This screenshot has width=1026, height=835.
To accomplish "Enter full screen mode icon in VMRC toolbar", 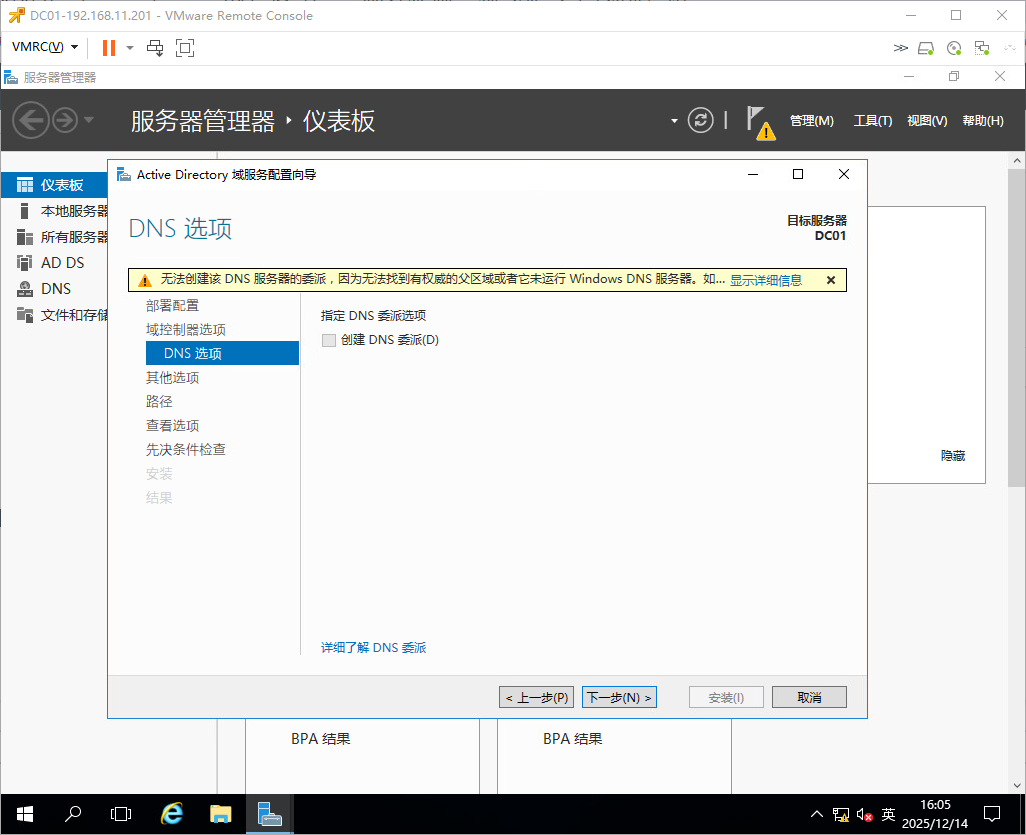I will point(185,48).
